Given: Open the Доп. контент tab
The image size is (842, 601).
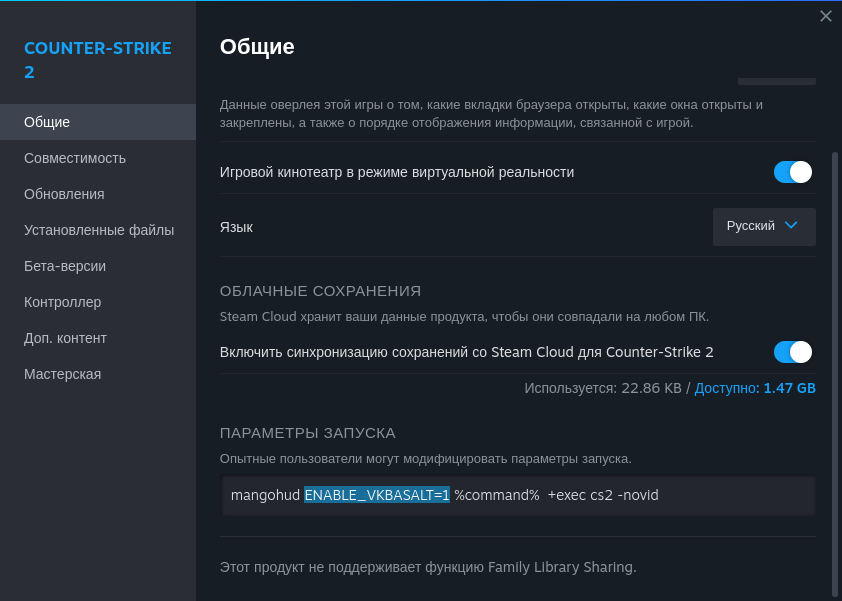Looking at the screenshot, I should [65, 338].
